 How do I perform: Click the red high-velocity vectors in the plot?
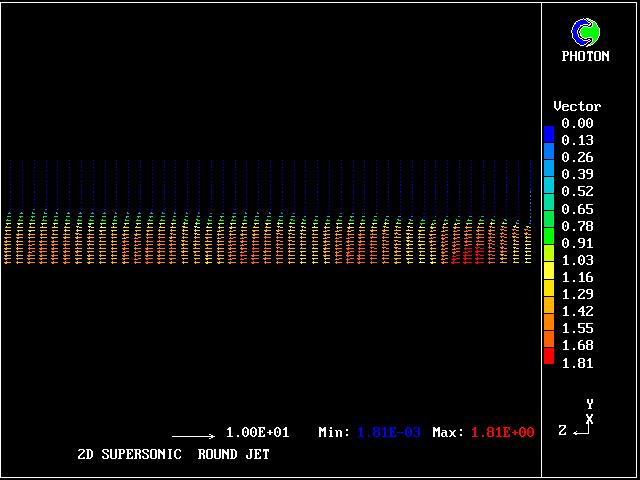click(470, 256)
